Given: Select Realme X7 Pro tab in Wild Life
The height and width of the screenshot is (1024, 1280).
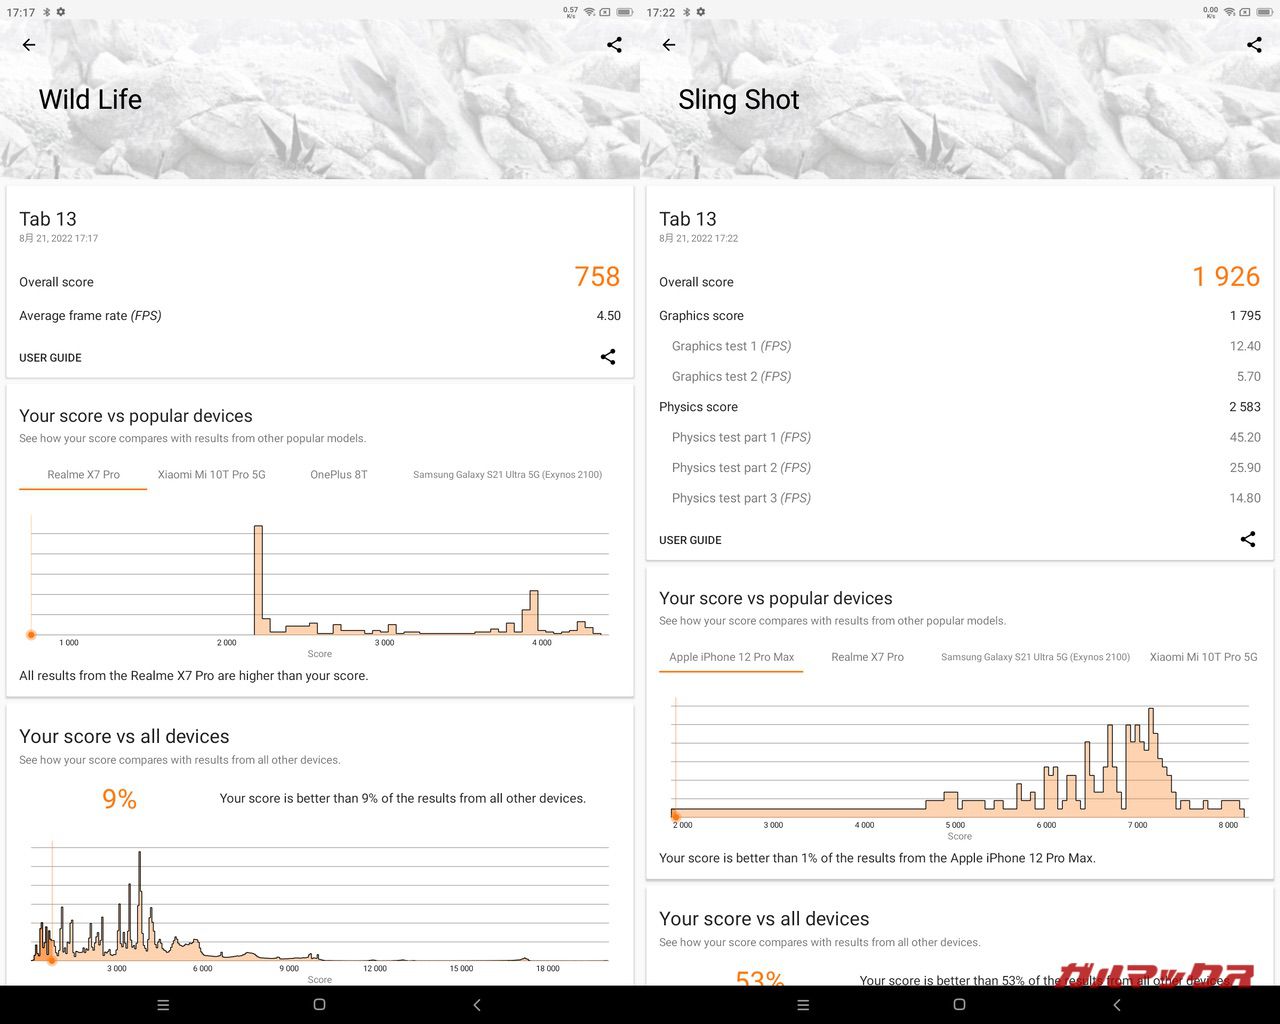Looking at the screenshot, I should point(83,475).
